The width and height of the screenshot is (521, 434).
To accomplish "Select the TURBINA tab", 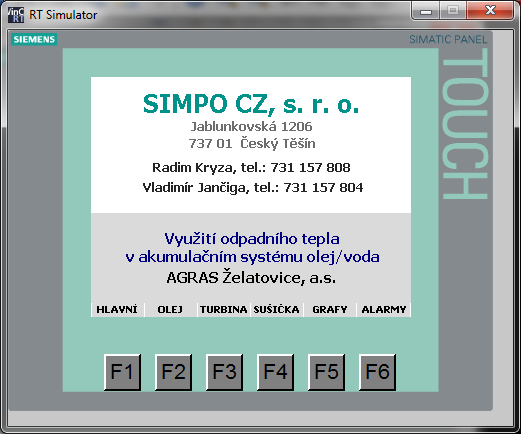I will (x=224, y=310).
